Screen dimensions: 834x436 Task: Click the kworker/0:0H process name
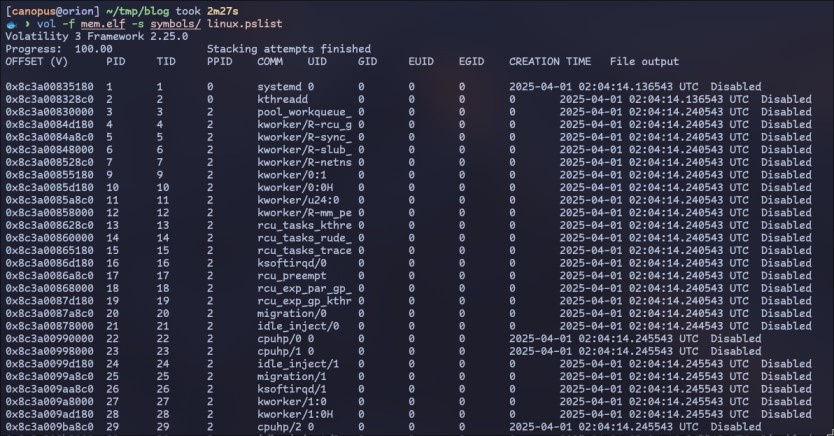[295, 188]
